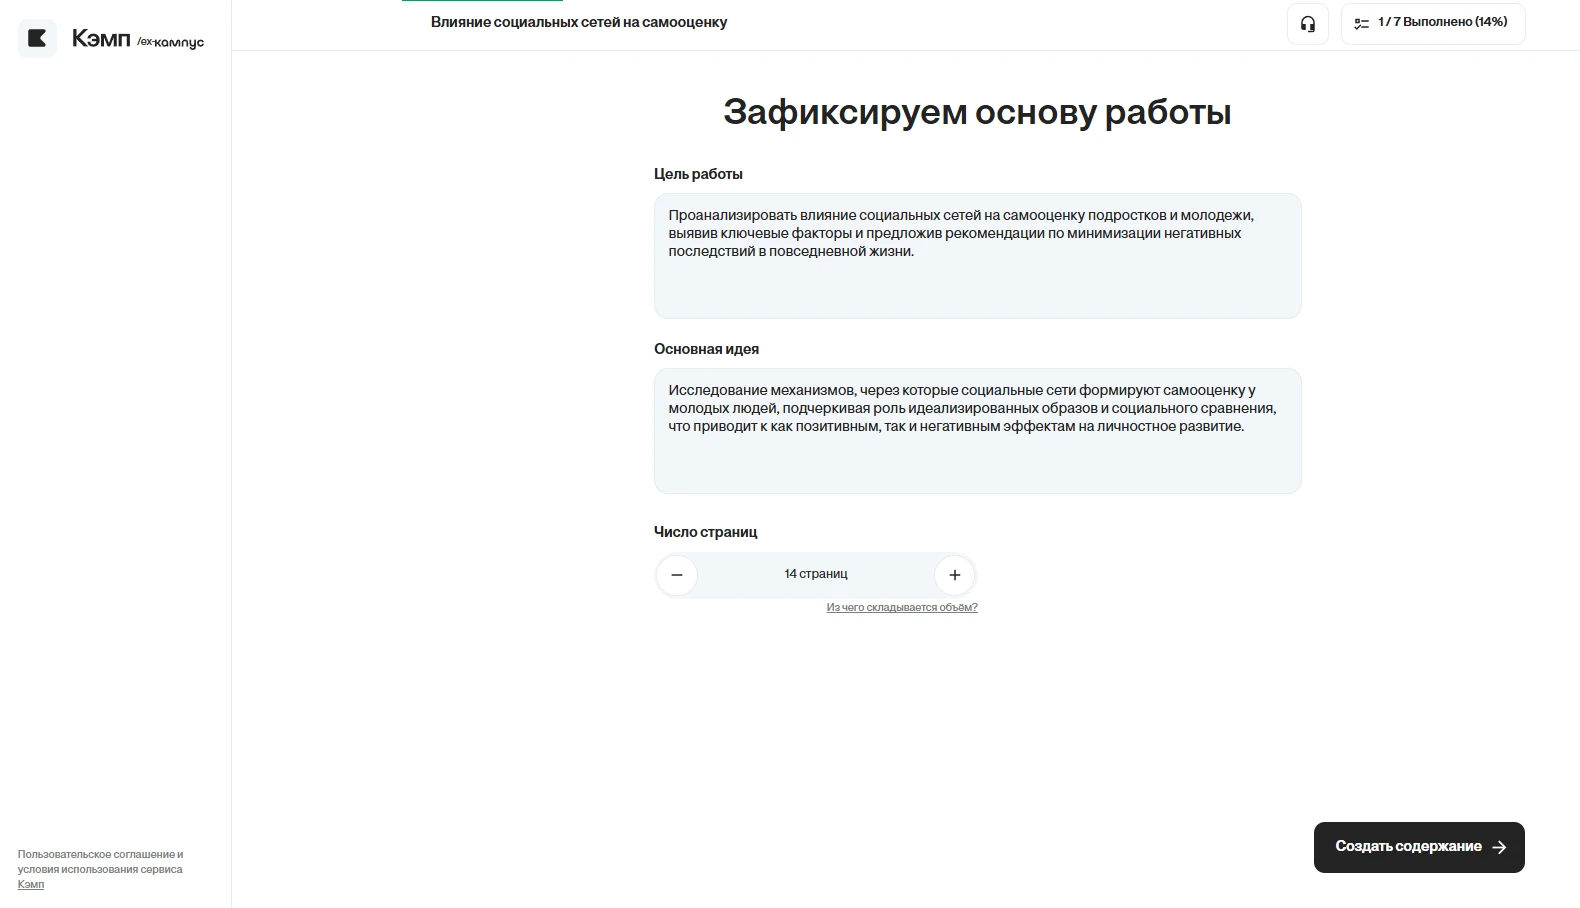Open the Из чего складывается объём? link
Image resolution: width=1580 pixels, height=908 pixels.
point(902,608)
